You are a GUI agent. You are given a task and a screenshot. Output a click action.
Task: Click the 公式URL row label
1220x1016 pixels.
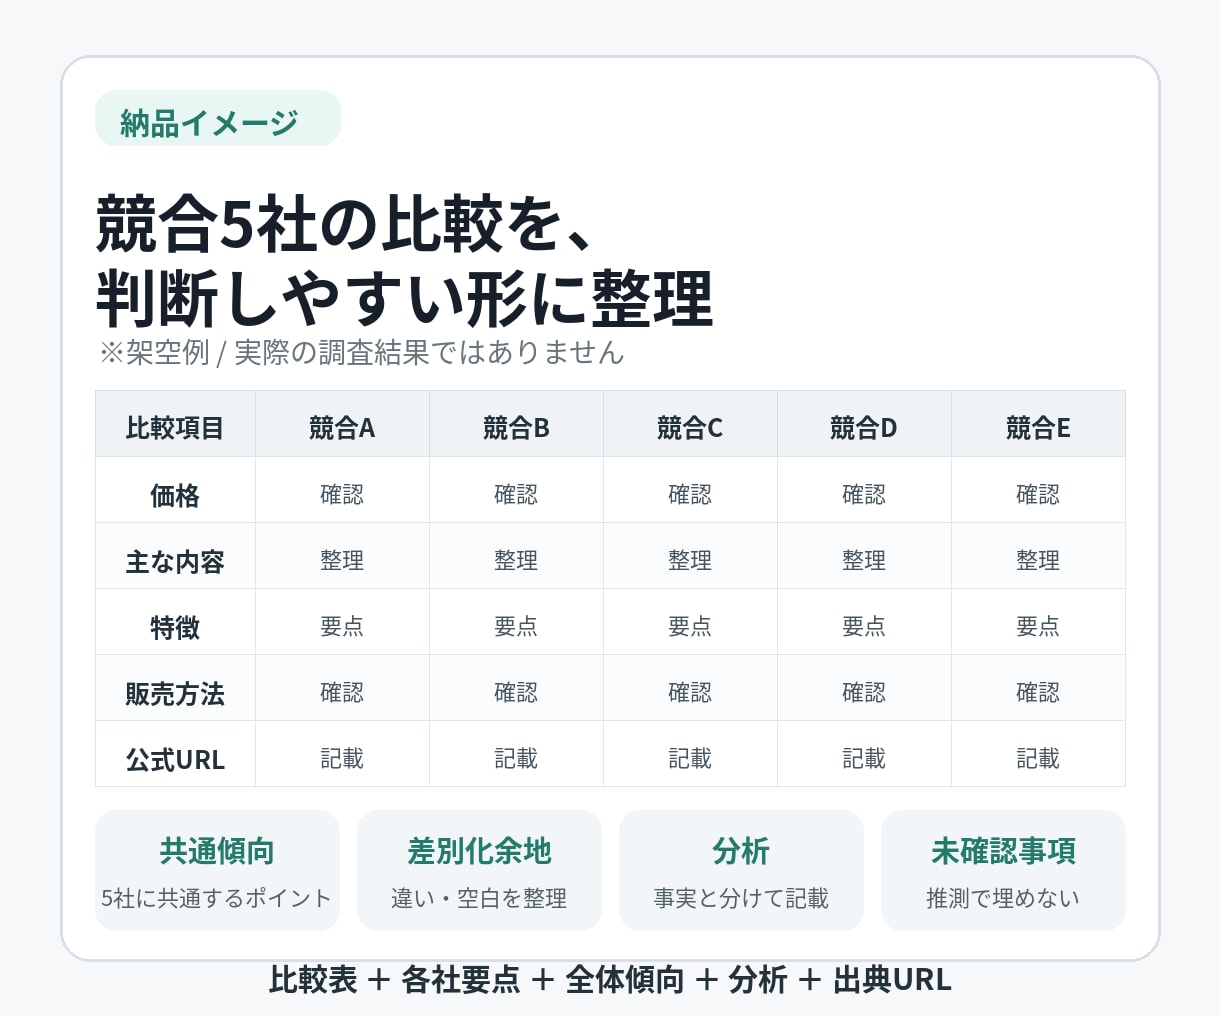tap(175, 754)
